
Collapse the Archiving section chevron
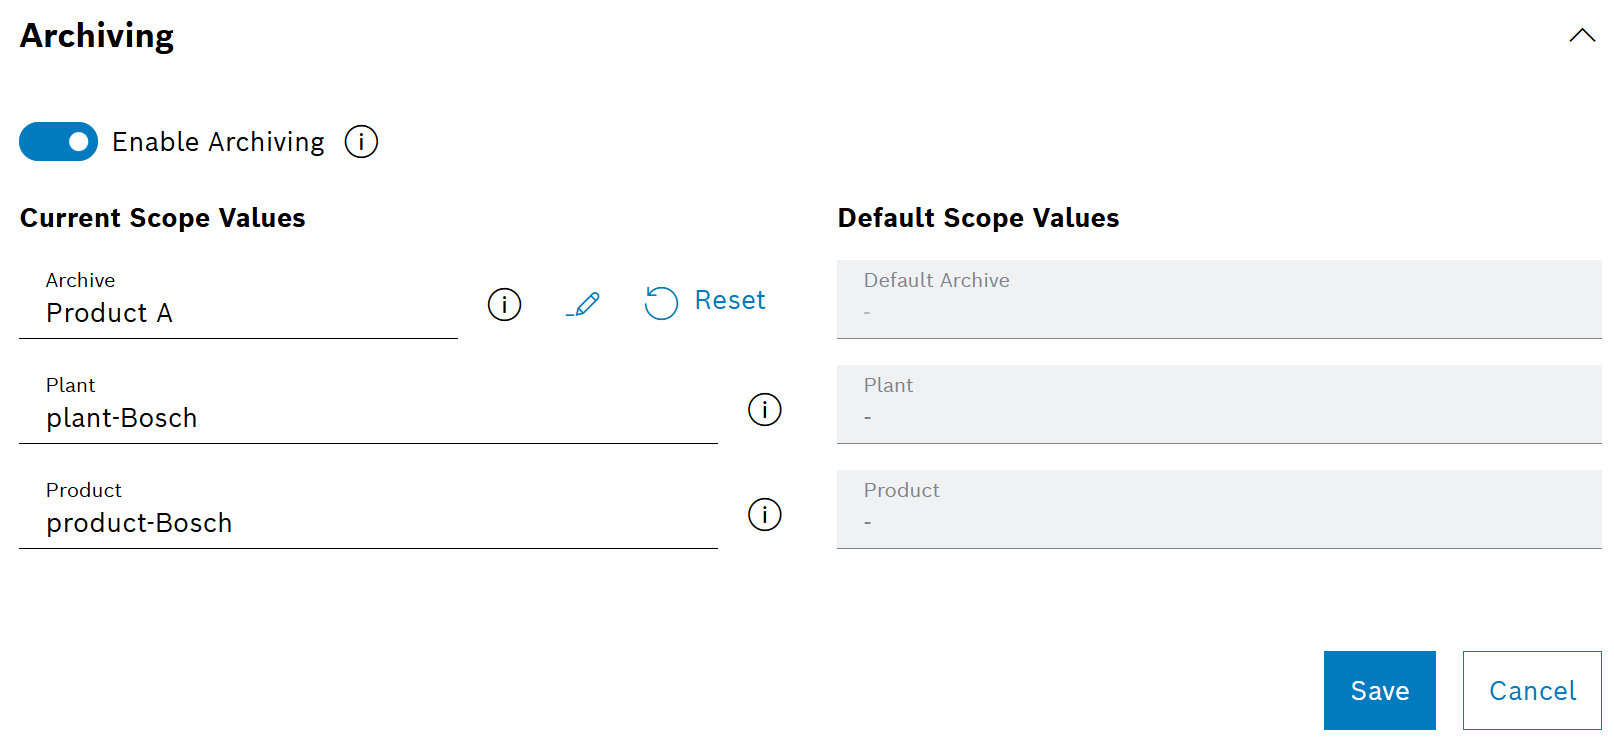tap(1582, 36)
